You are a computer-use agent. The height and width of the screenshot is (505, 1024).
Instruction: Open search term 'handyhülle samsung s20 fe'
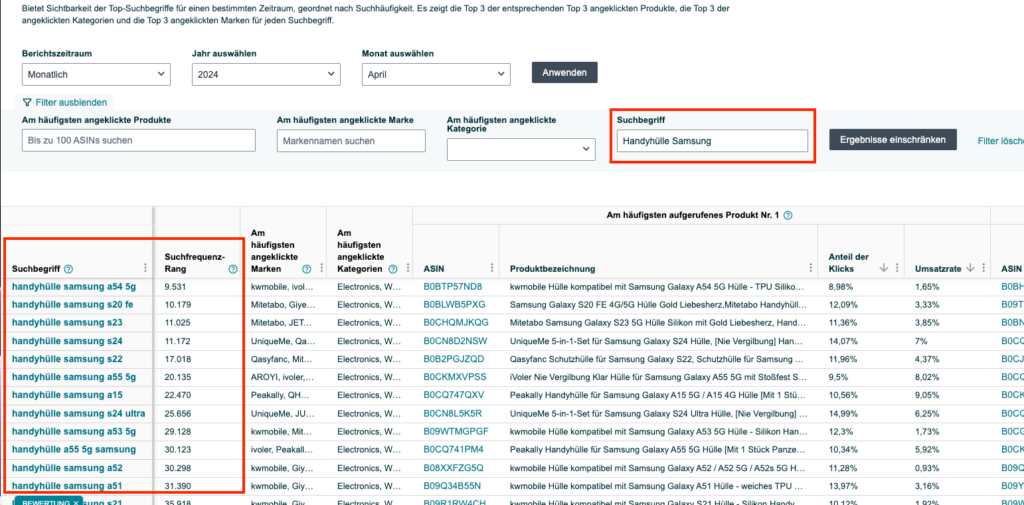72,304
